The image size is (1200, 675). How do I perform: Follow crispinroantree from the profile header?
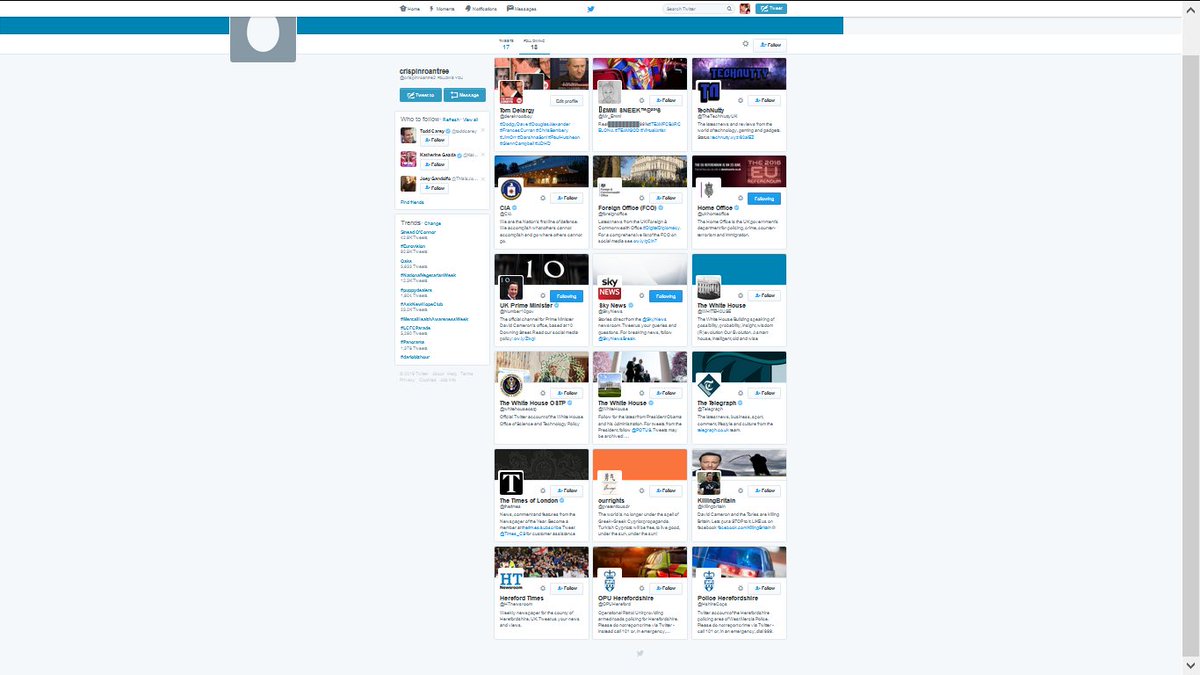[770, 45]
